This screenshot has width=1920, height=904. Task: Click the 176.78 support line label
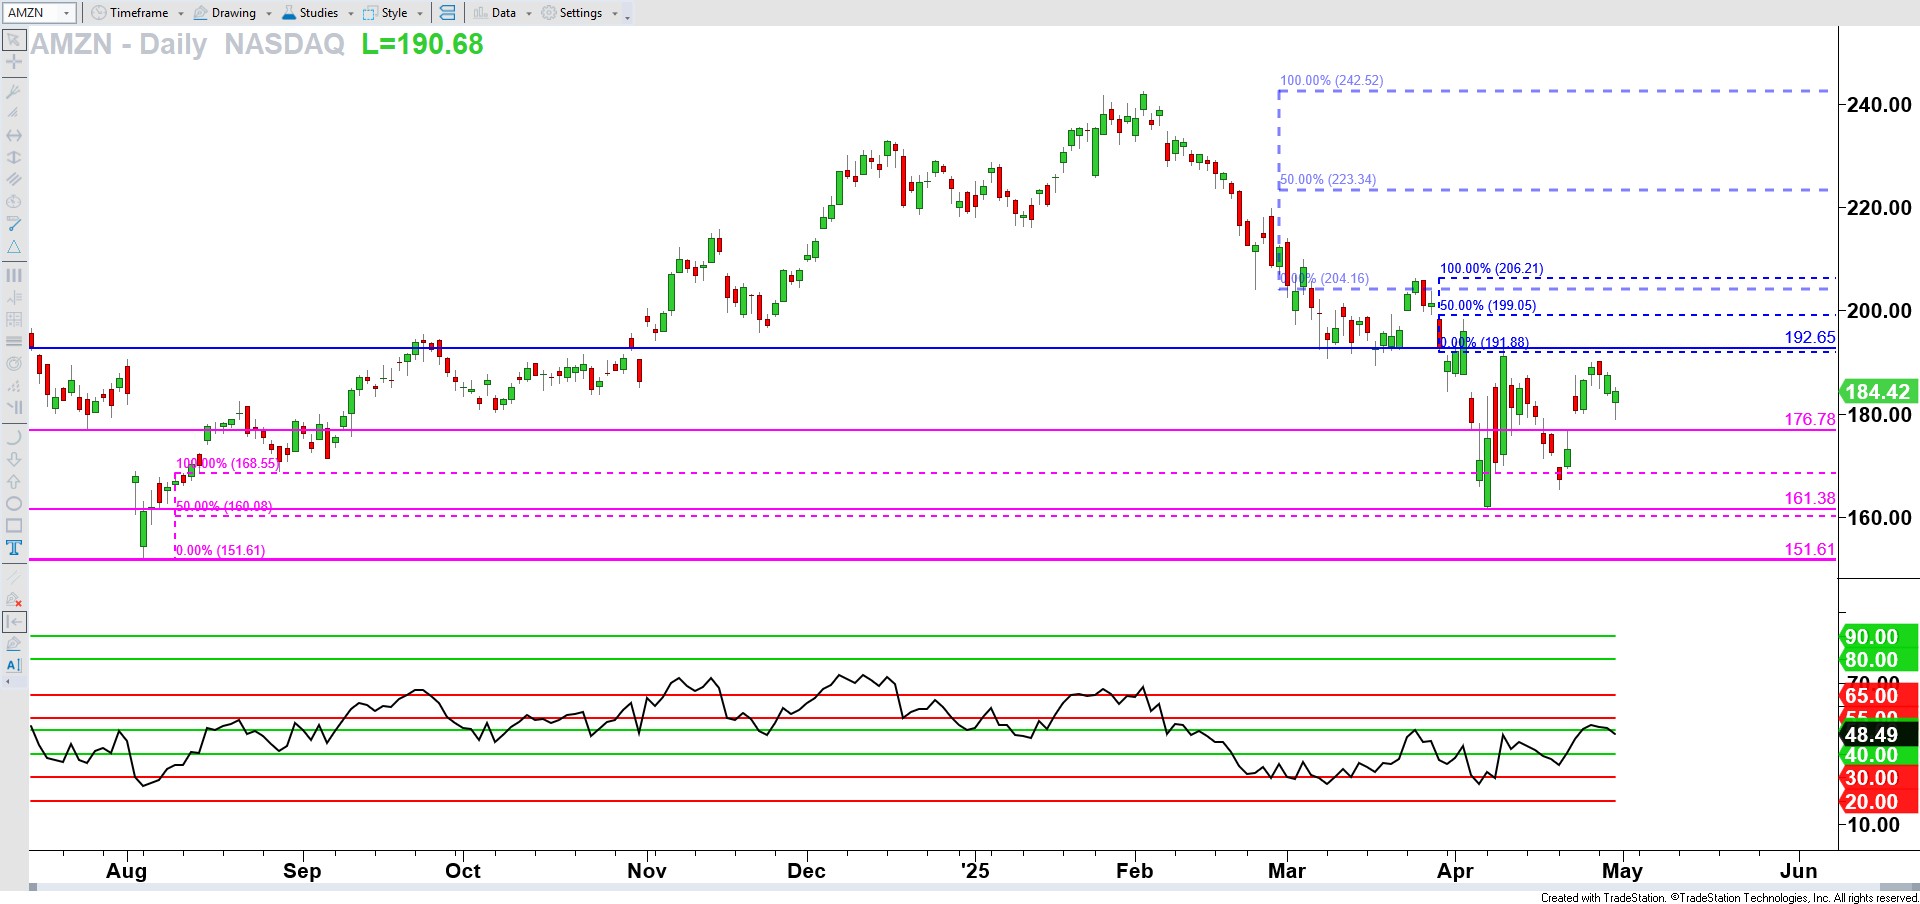[x=1810, y=419]
